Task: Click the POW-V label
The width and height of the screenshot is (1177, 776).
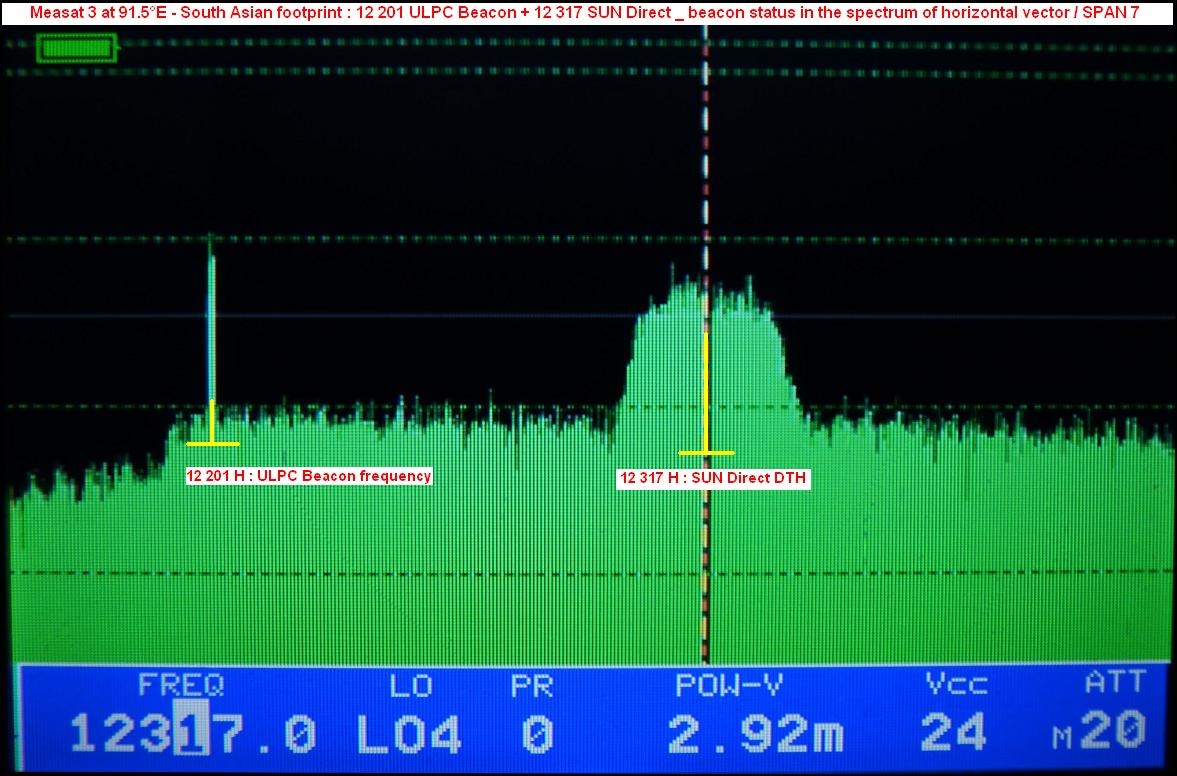Action: [728, 686]
